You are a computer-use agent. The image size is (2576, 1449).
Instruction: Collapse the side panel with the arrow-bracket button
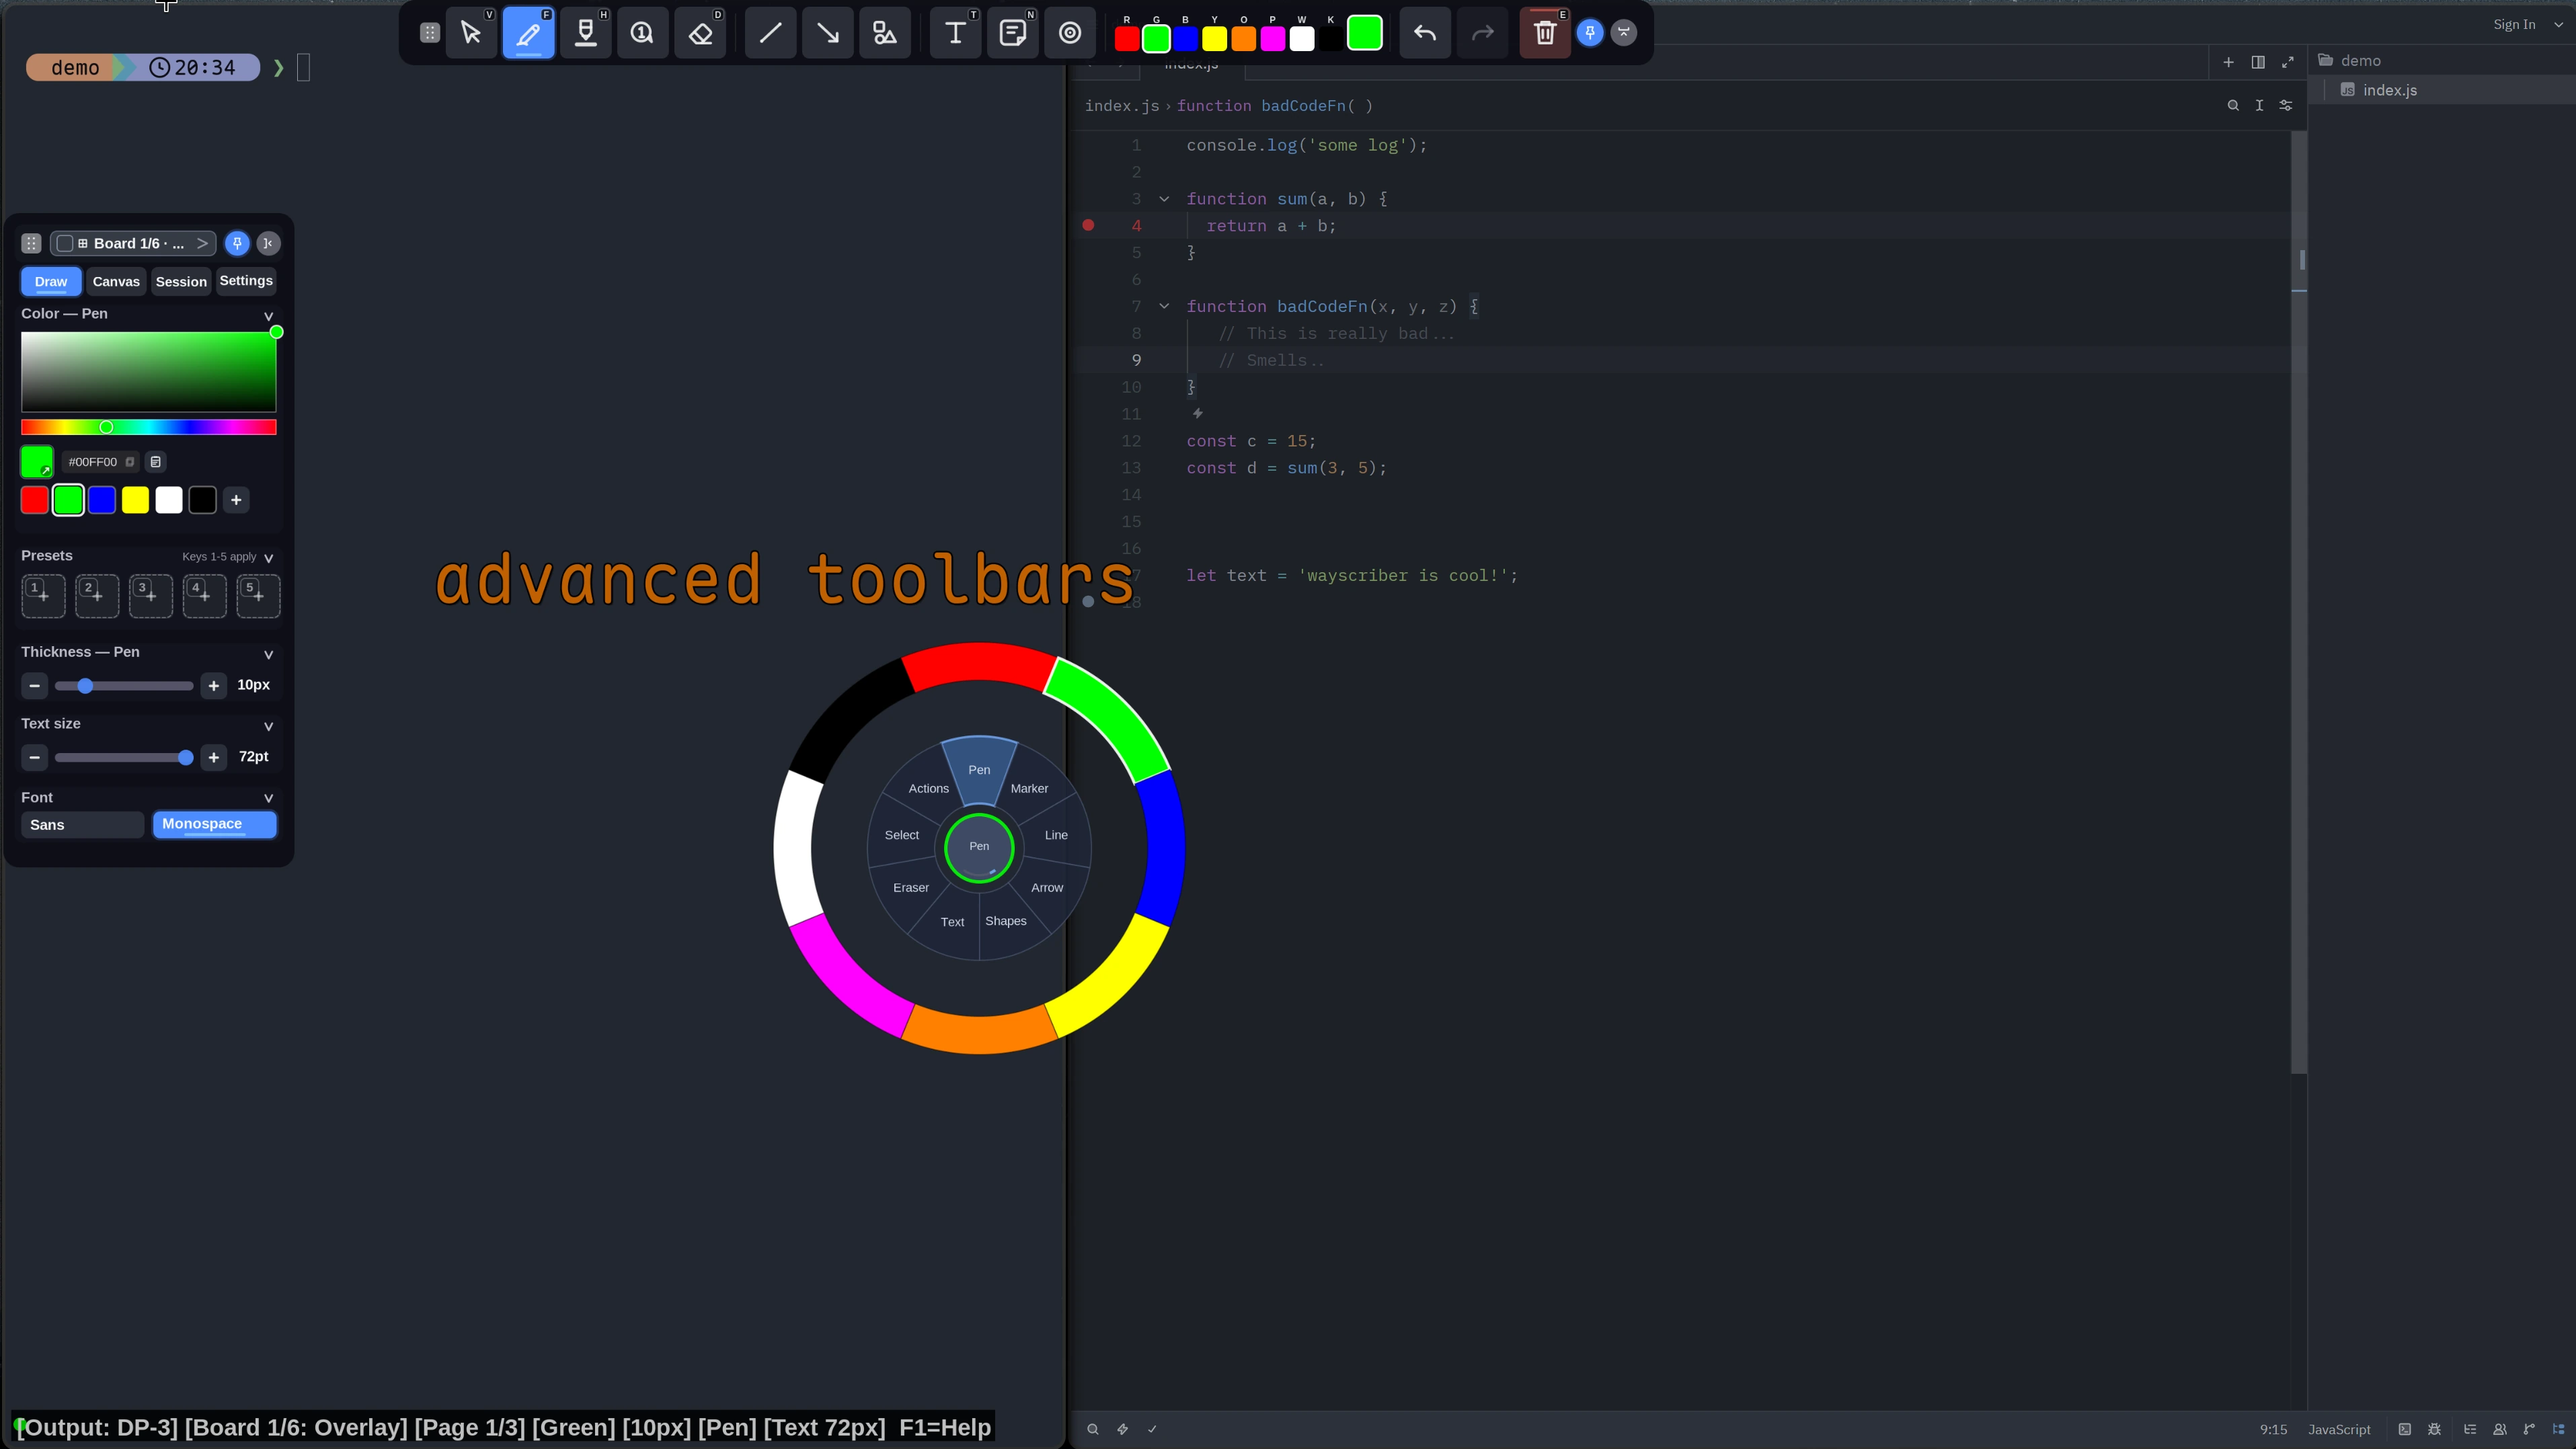click(268, 243)
